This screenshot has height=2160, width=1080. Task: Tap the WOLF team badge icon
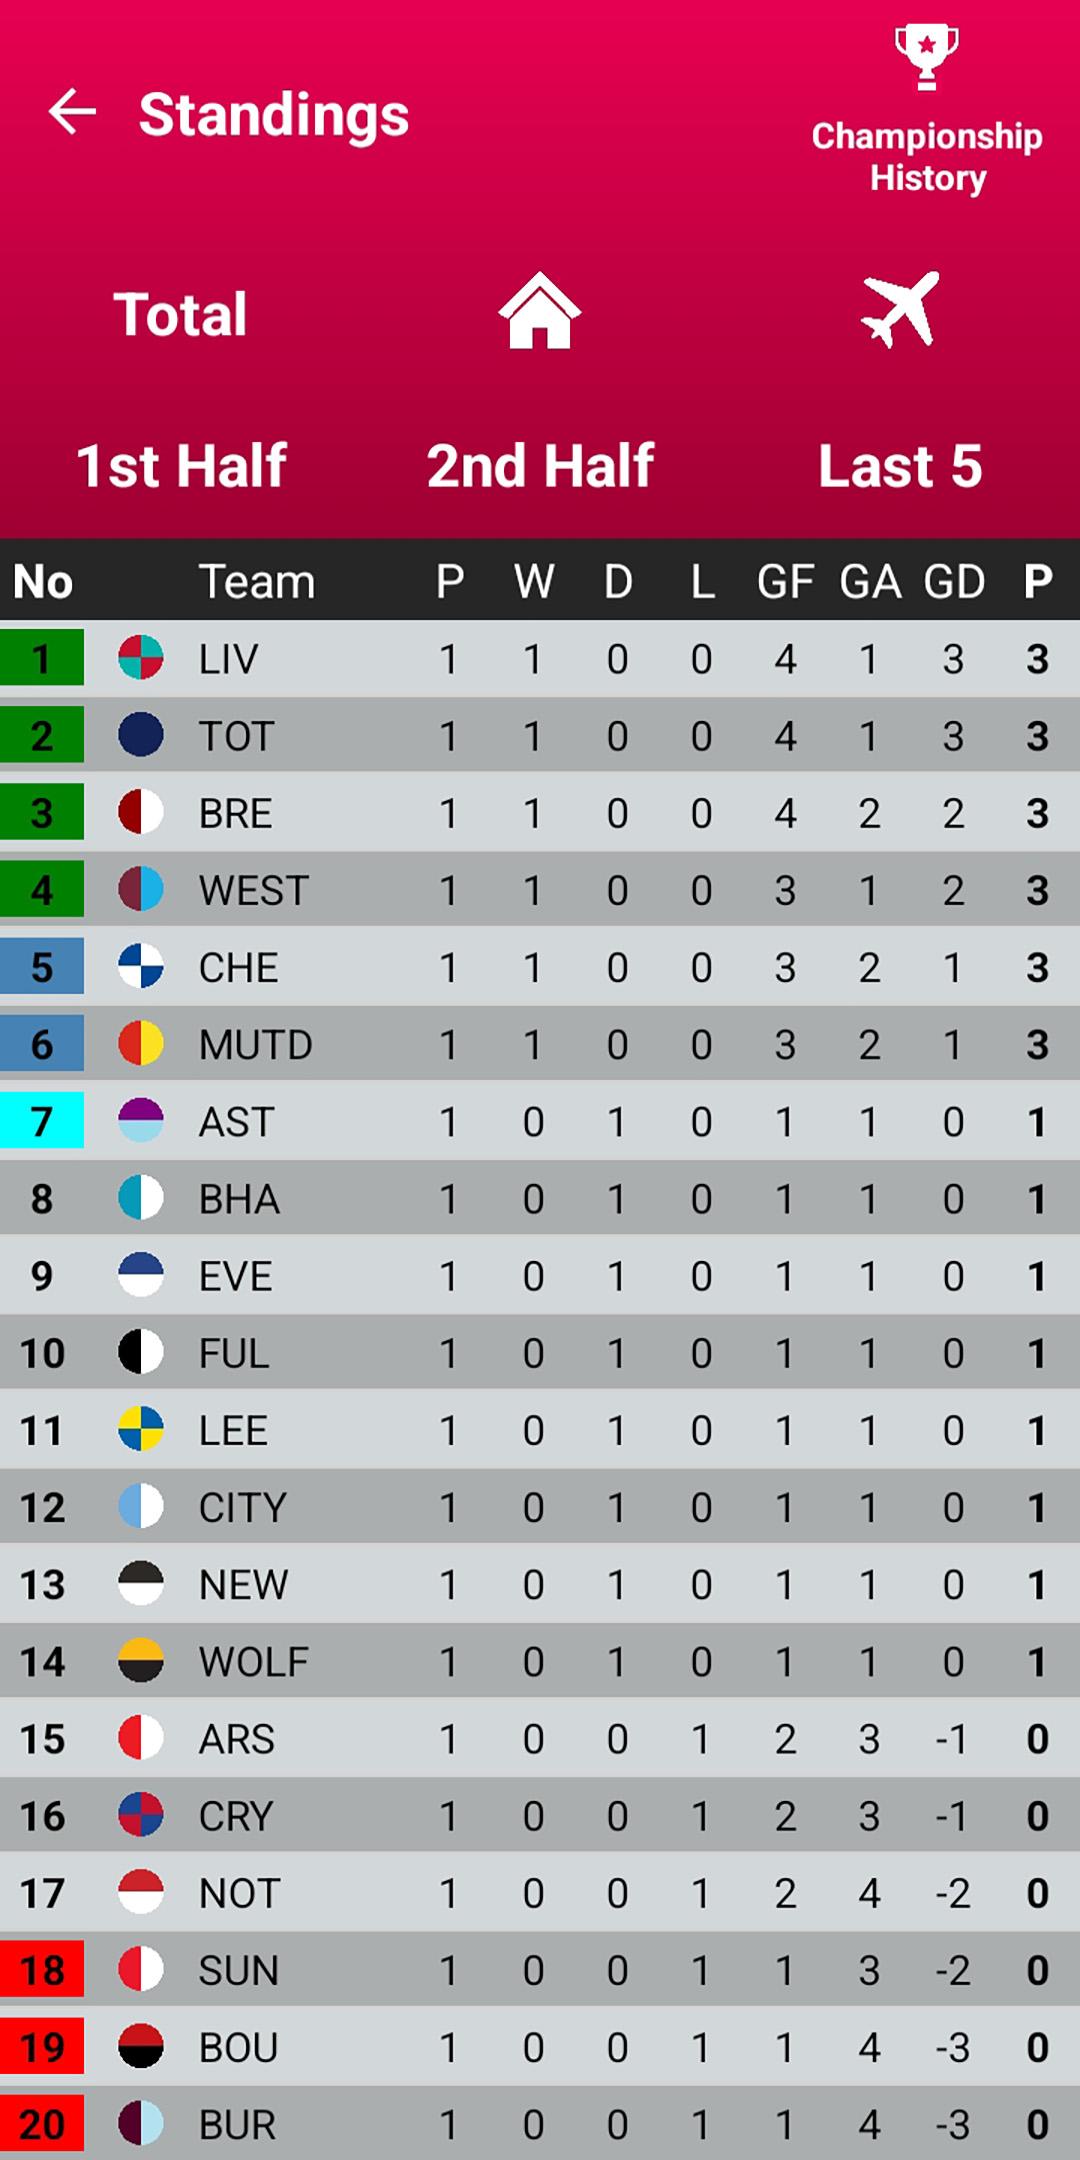141,1661
